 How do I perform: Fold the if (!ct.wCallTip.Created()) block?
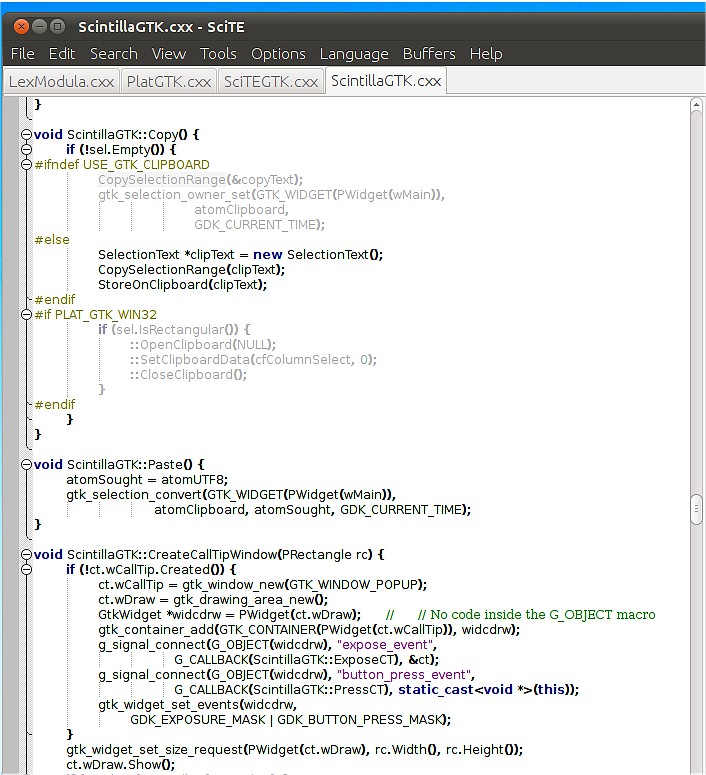27,569
